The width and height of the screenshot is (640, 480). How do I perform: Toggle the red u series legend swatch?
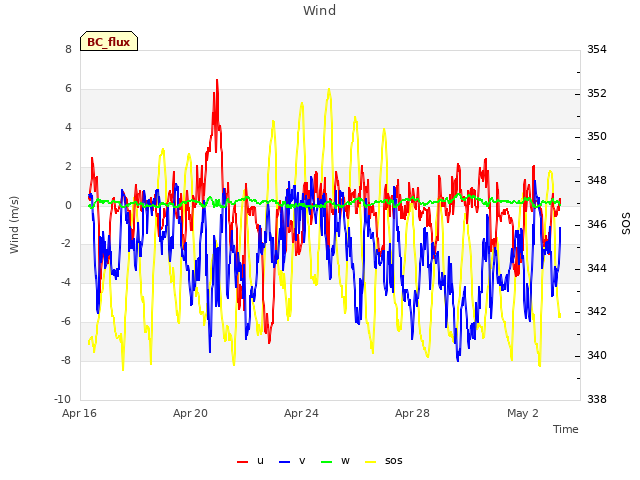tap(242, 462)
